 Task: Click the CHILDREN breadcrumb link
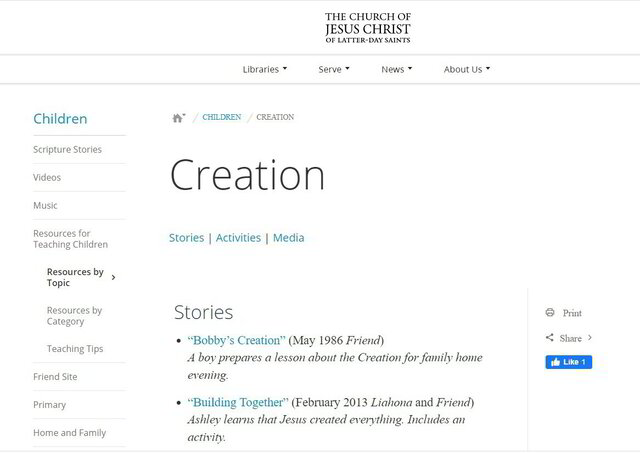click(x=222, y=117)
